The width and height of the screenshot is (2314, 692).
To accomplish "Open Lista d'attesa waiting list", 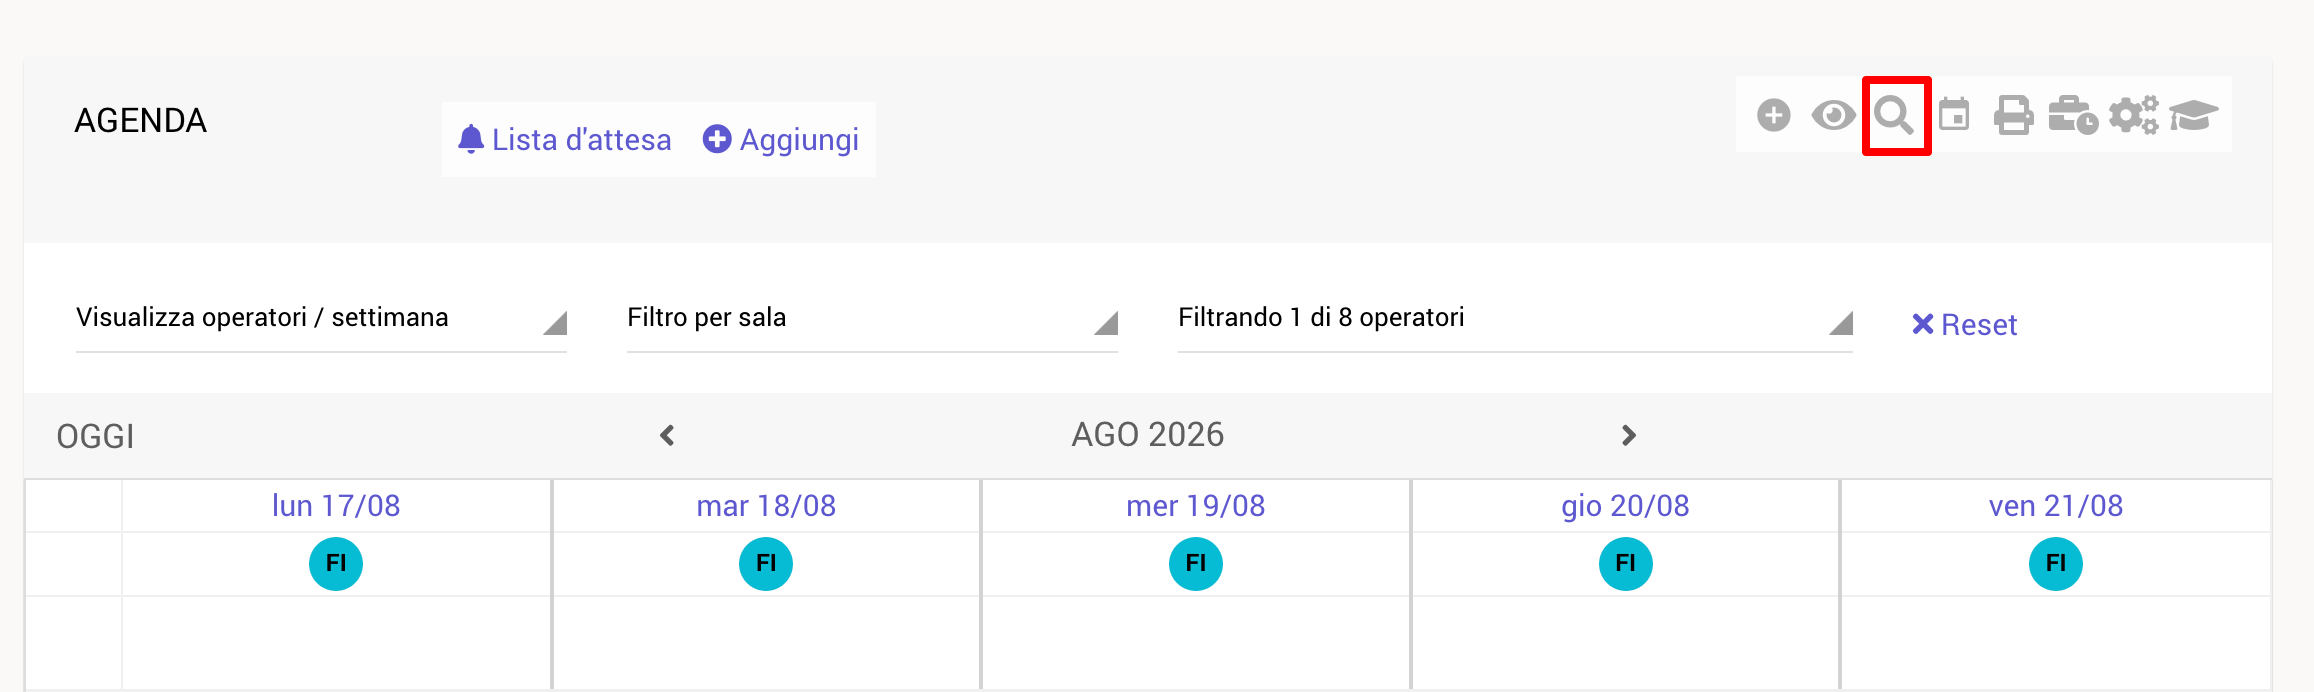I will [565, 140].
